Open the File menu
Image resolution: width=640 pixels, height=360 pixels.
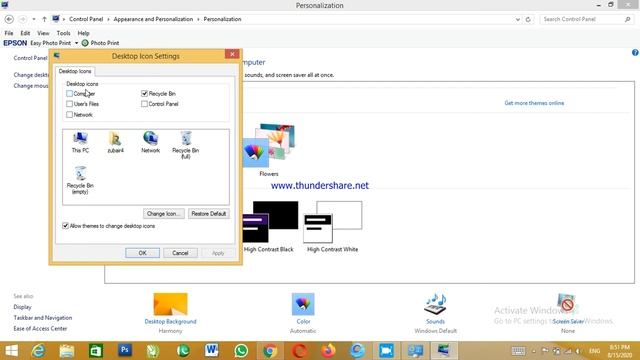pos(9,33)
